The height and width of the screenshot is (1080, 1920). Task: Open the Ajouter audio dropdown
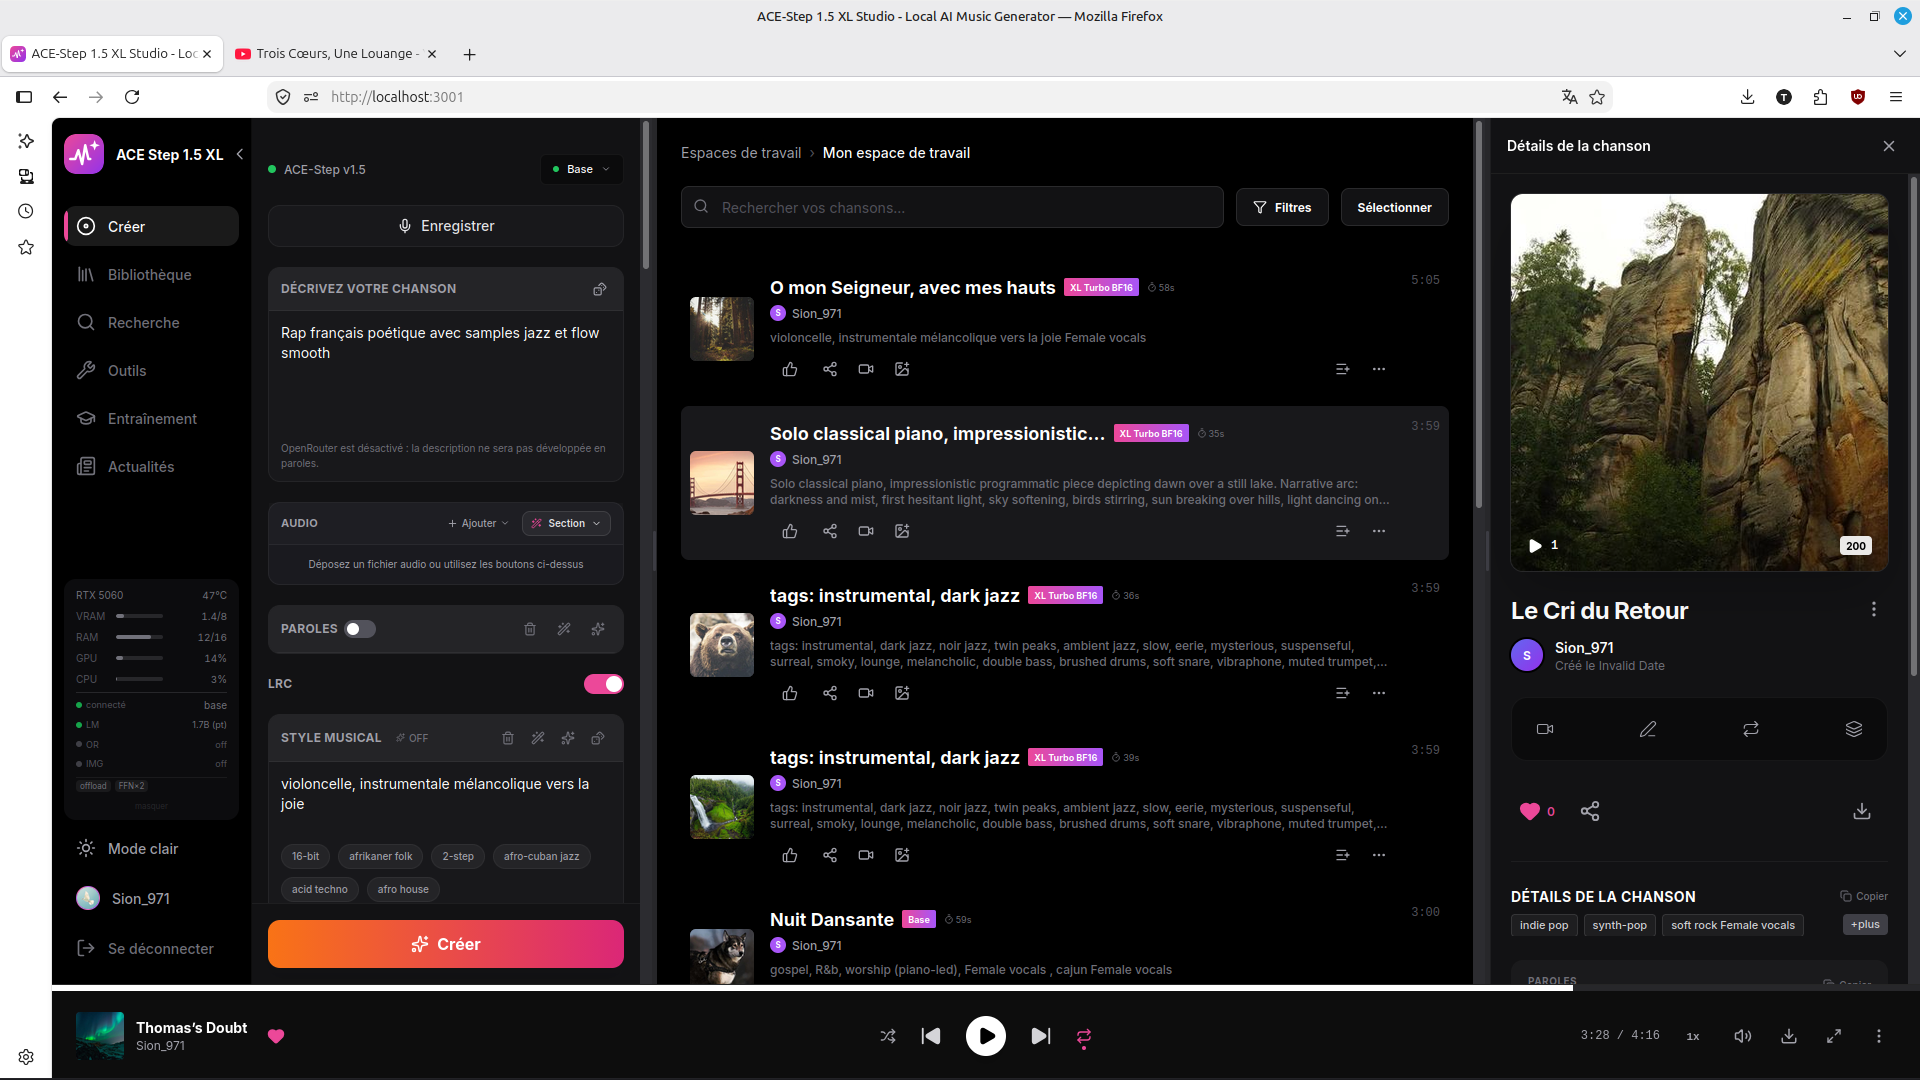point(479,523)
